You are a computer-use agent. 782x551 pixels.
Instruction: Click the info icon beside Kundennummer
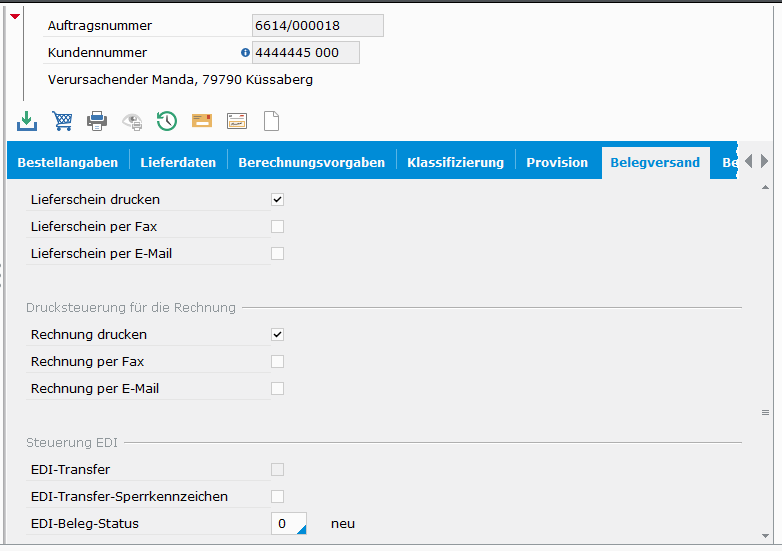point(246,53)
